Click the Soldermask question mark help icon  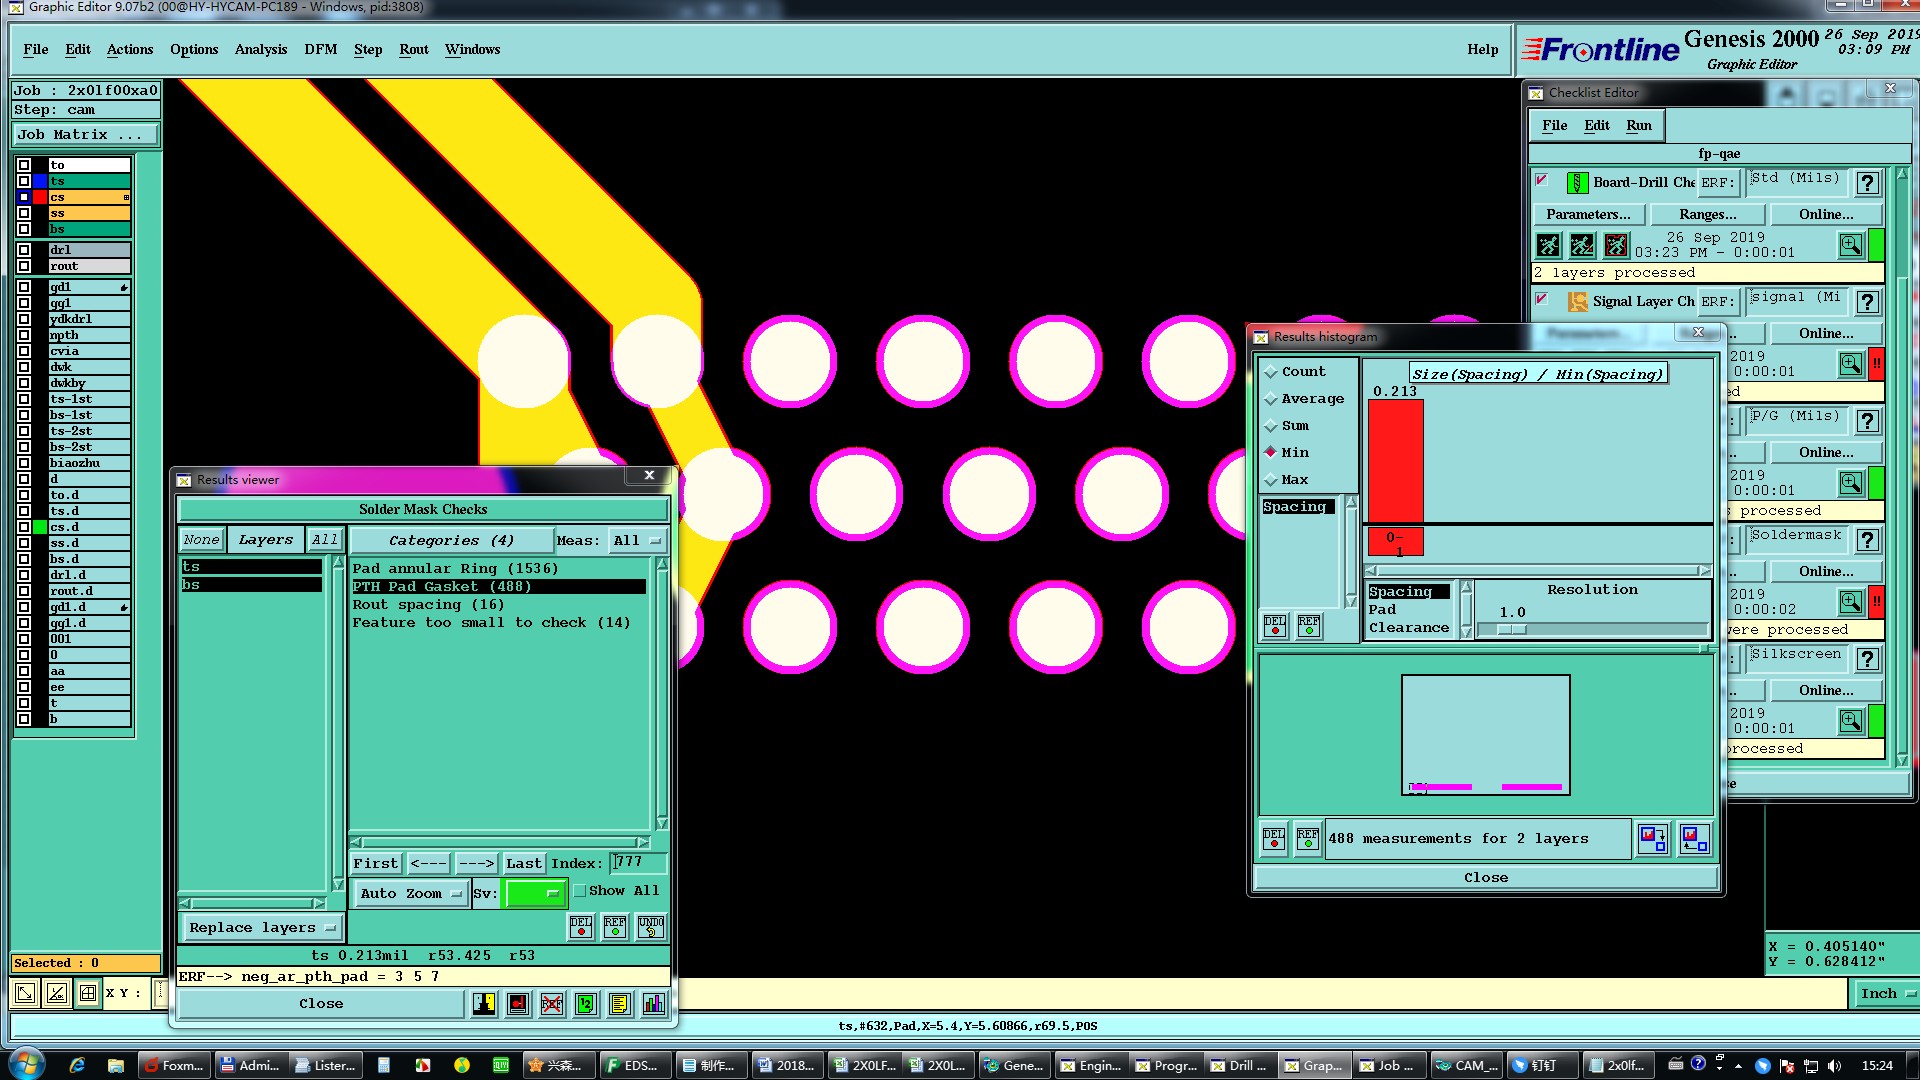[x=1867, y=541]
